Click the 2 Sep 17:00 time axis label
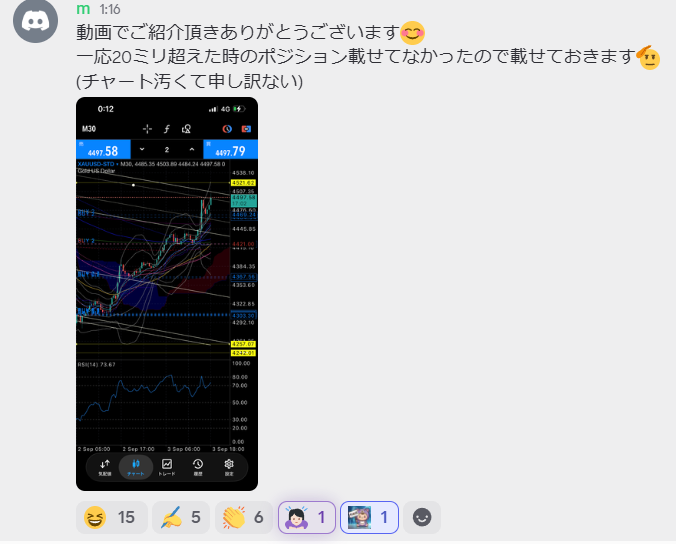The image size is (676, 544). 138,449
